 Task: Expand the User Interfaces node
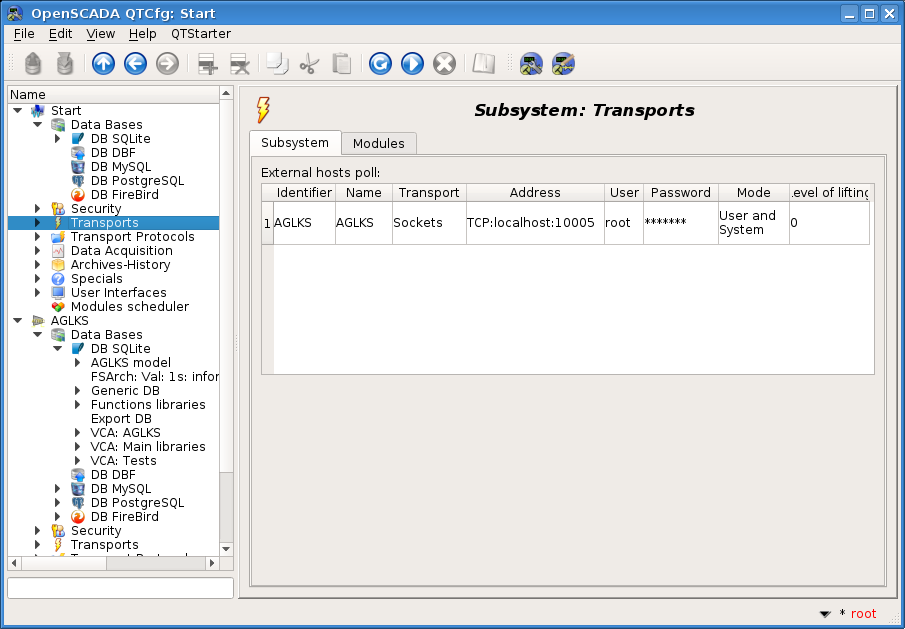pyautogui.click(x=38, y=293)
